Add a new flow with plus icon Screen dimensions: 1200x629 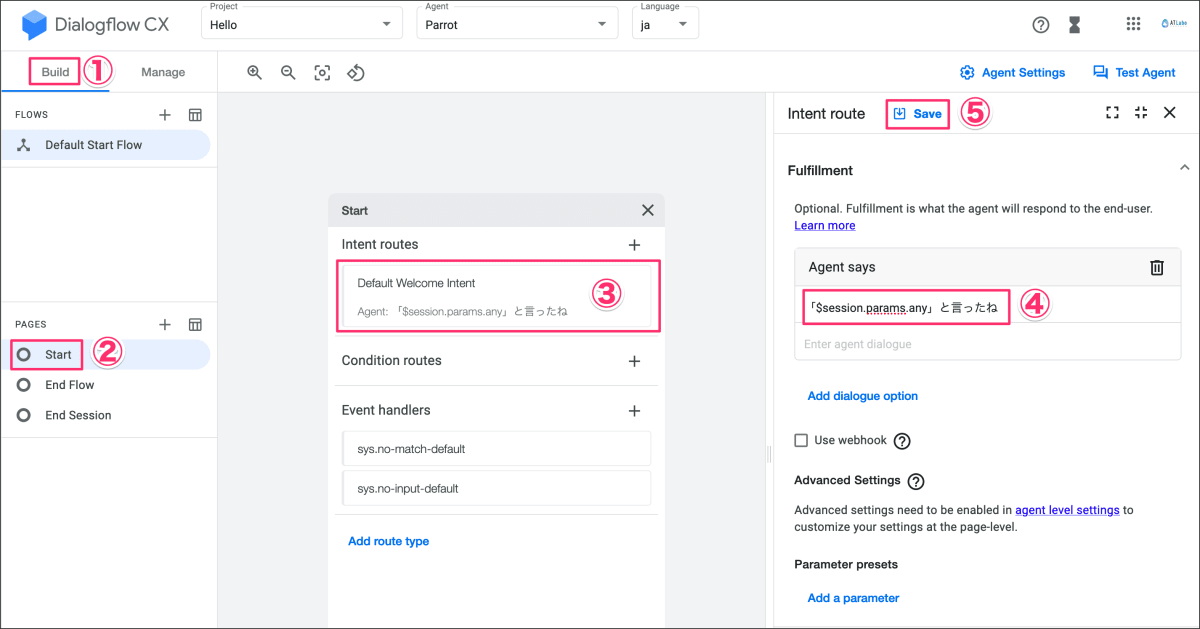[x=165, y=115]
